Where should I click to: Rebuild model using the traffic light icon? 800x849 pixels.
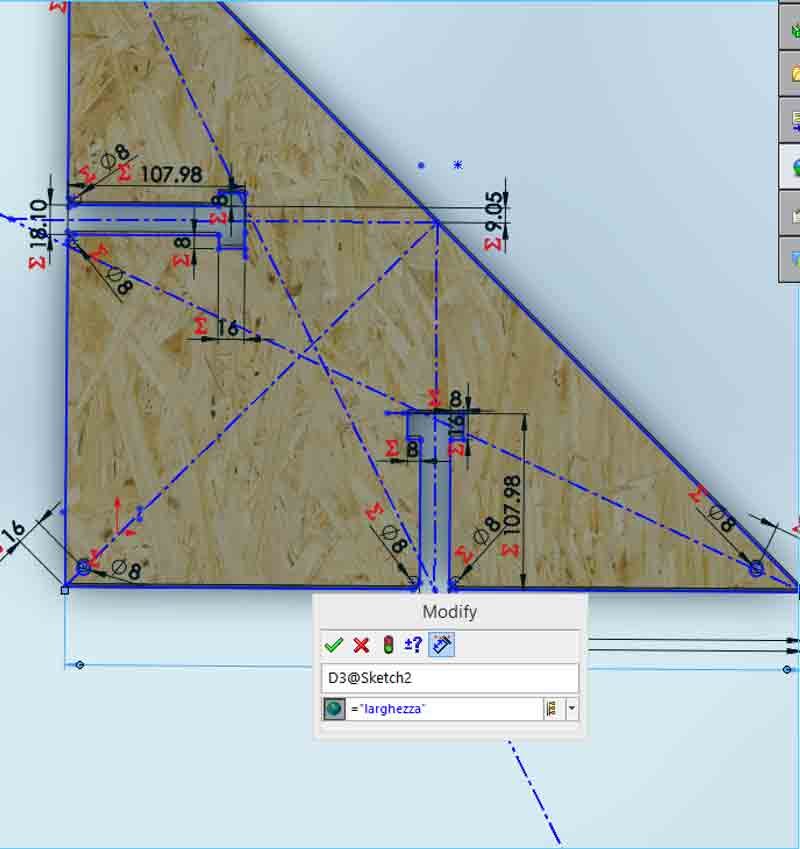tap(388, 645)
